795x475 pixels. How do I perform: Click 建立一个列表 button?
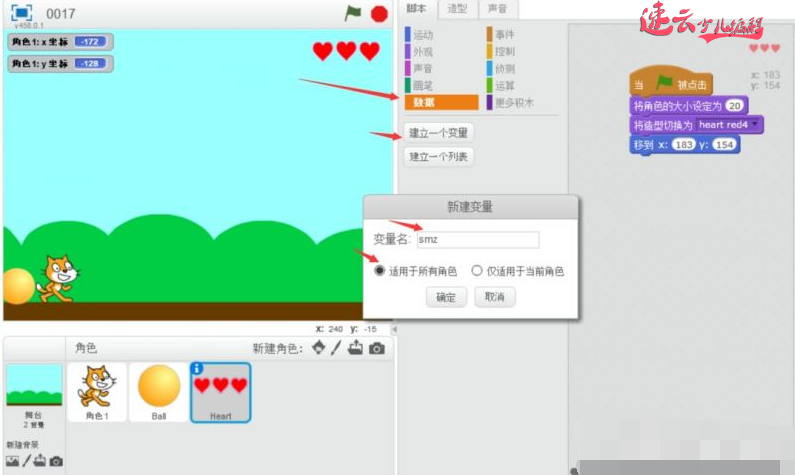(439, 157)
